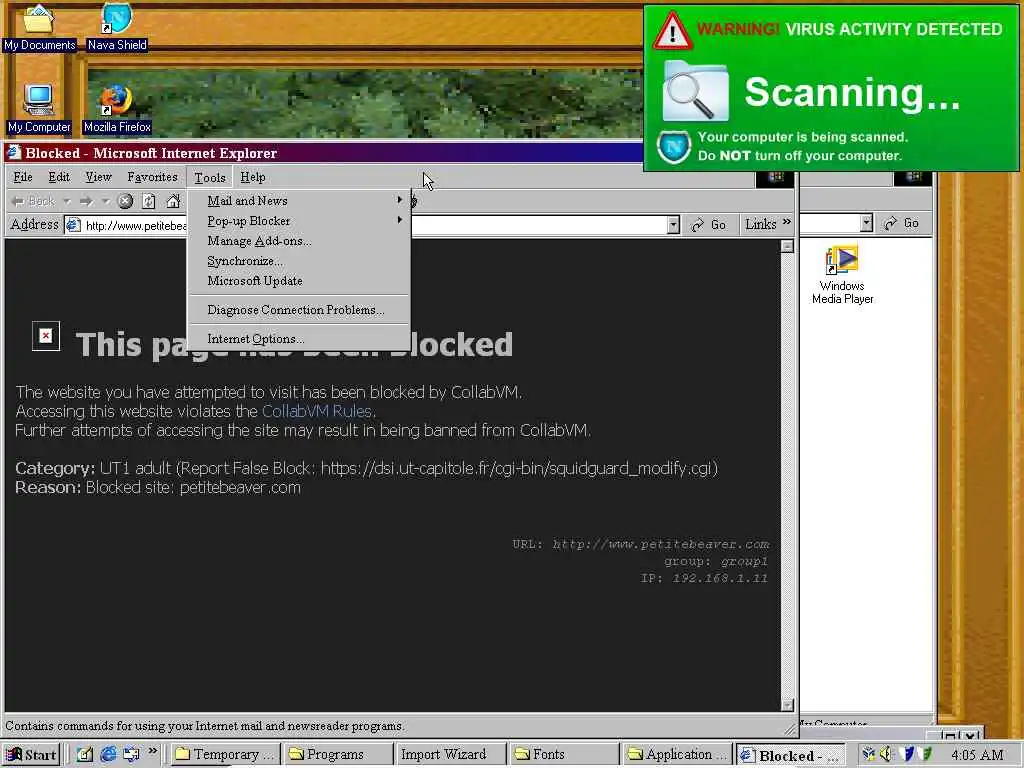Click the broken image icon on blocked page

coord(46,336)
